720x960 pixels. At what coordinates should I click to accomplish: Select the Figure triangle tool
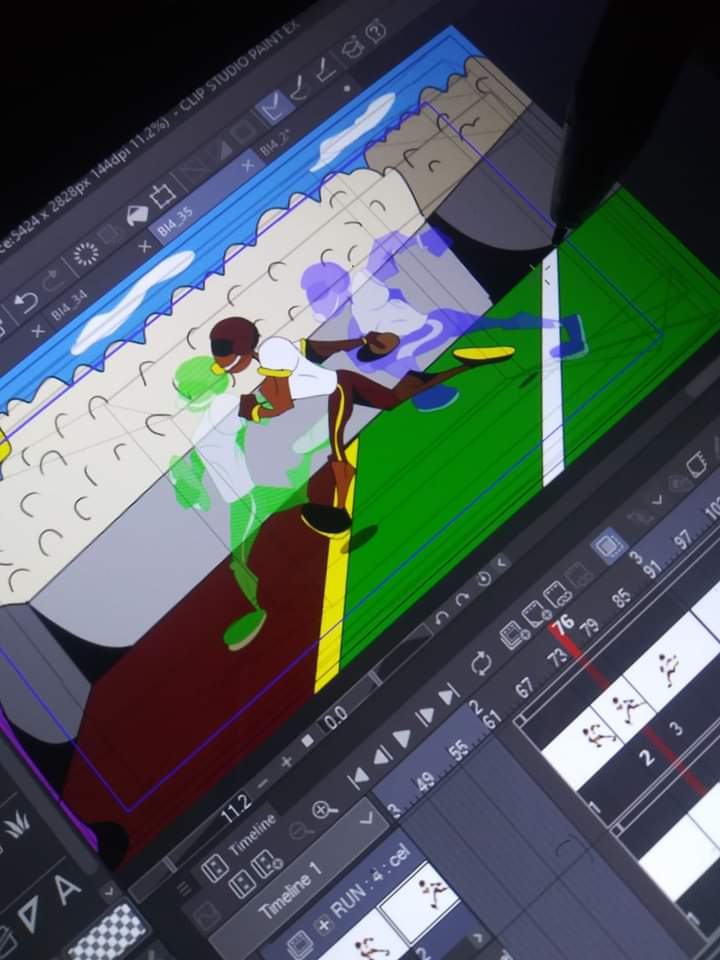[x=28, y=915]
